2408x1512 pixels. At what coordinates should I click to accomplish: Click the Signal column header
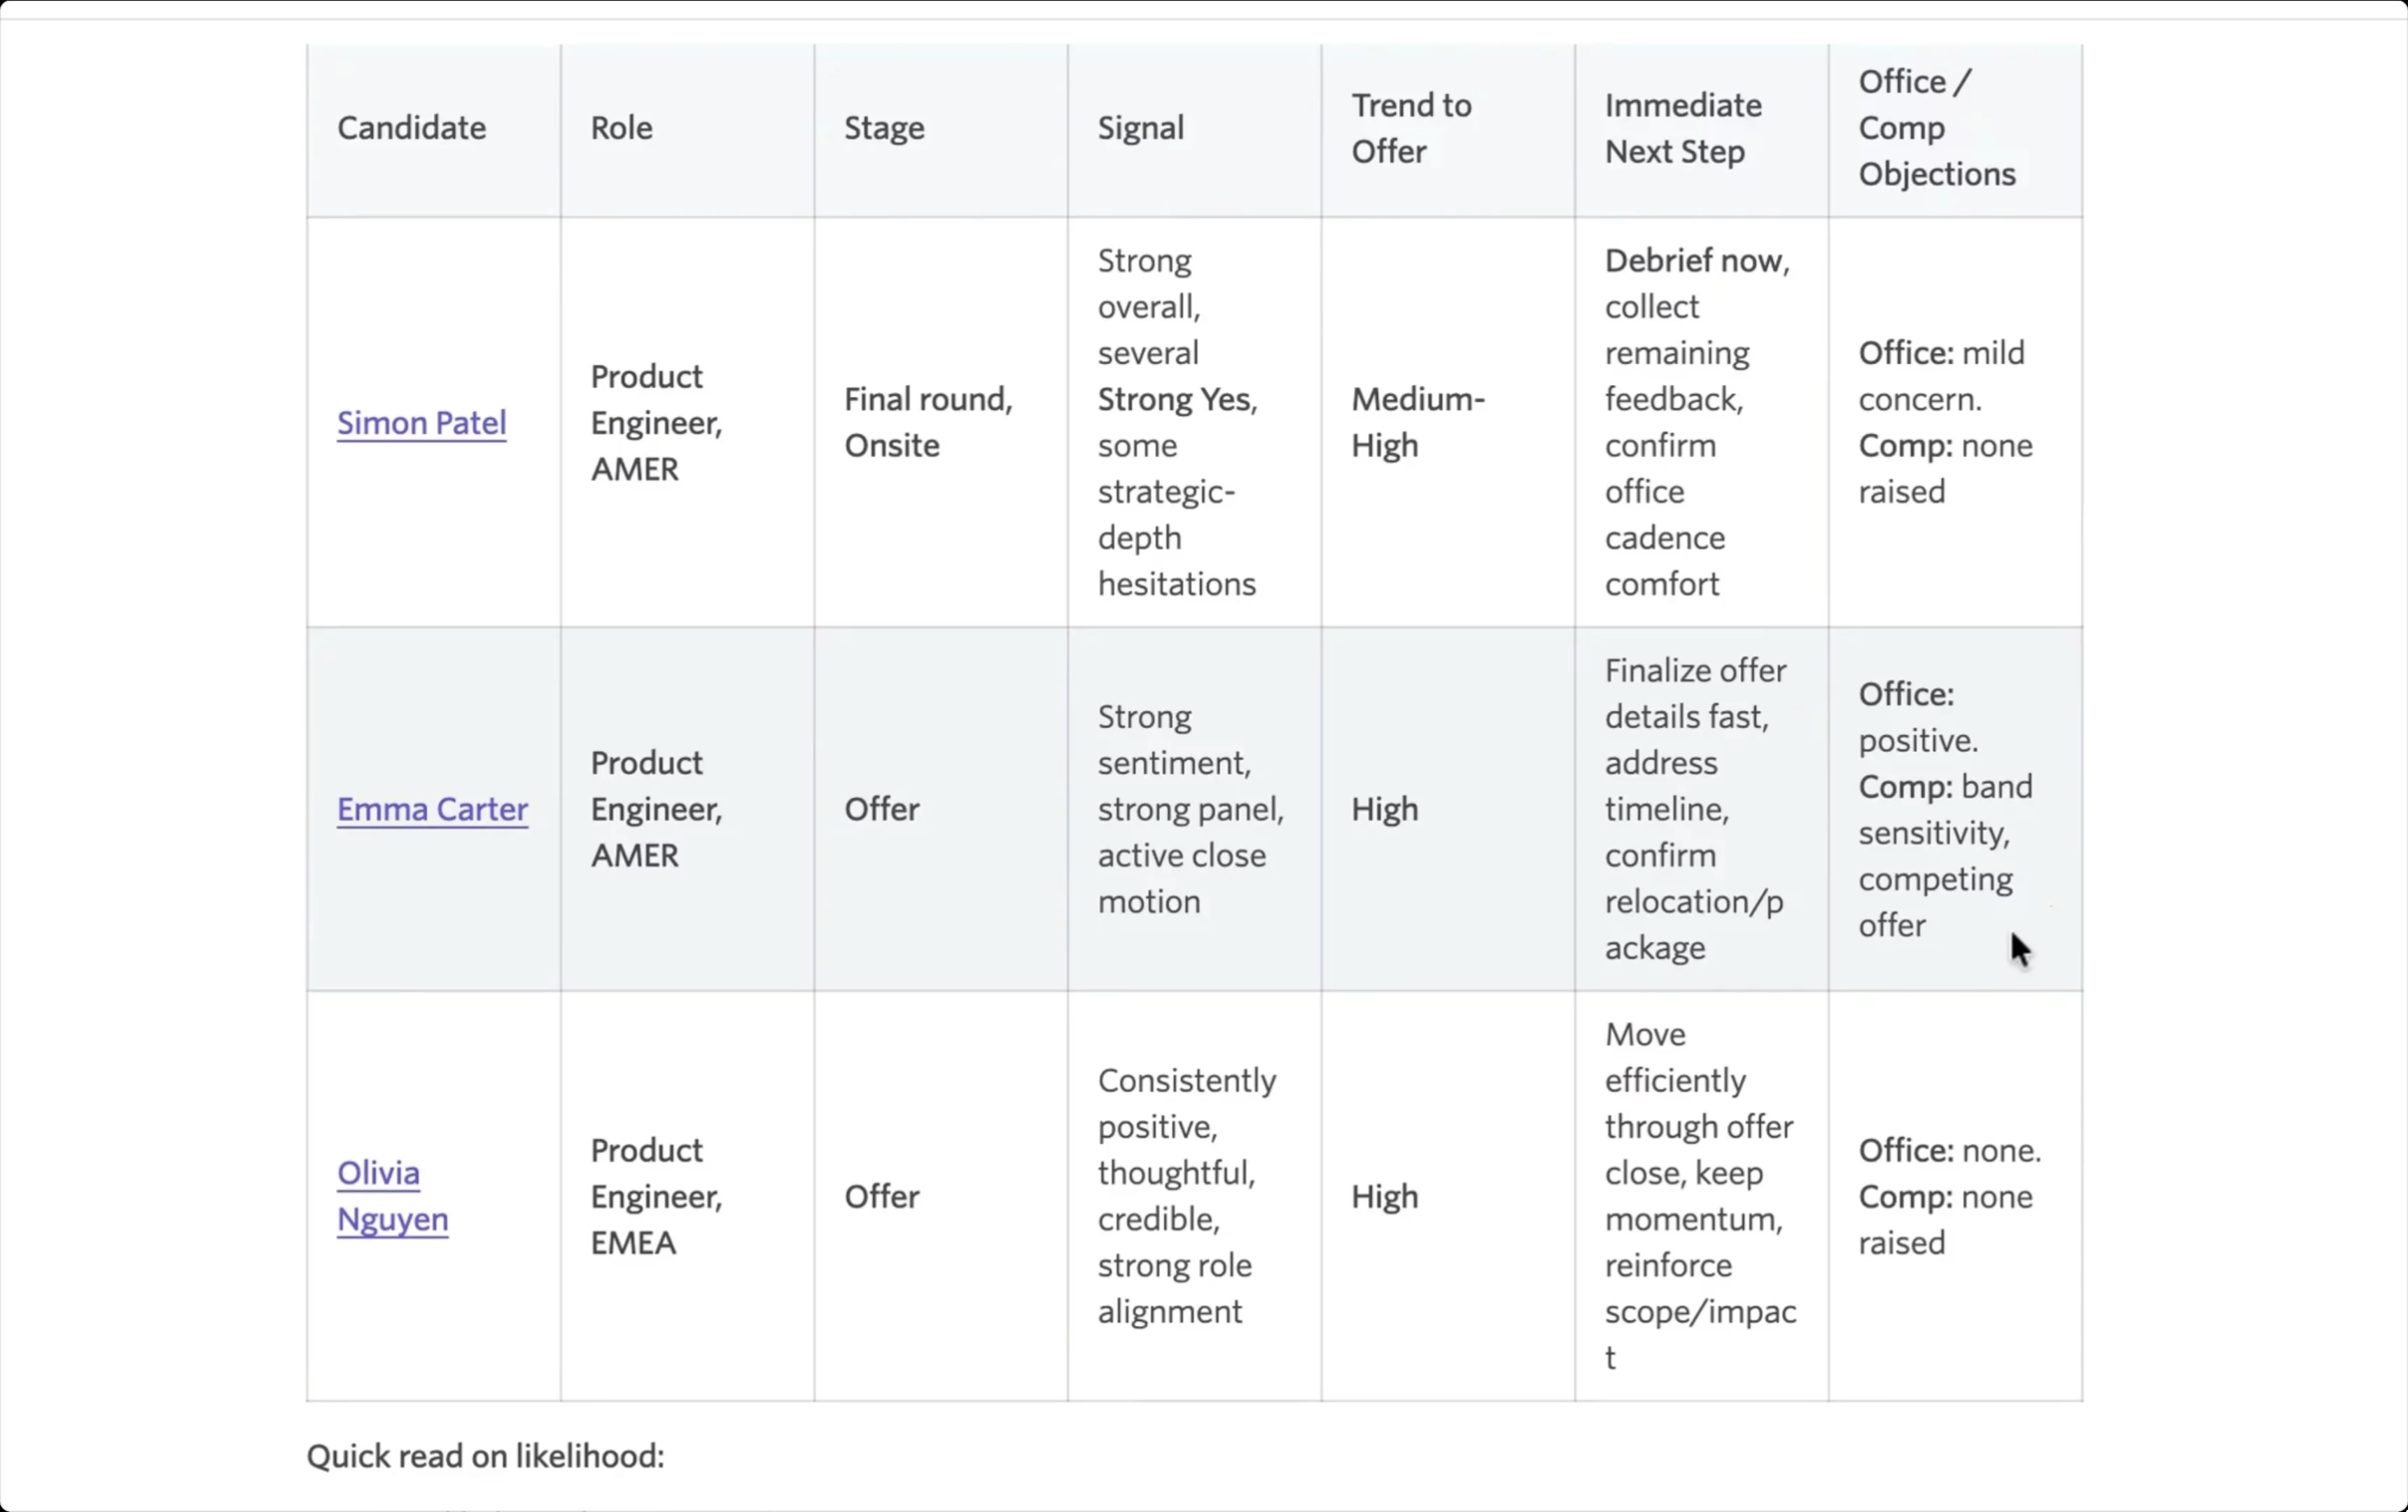(x=1141, y=128)
